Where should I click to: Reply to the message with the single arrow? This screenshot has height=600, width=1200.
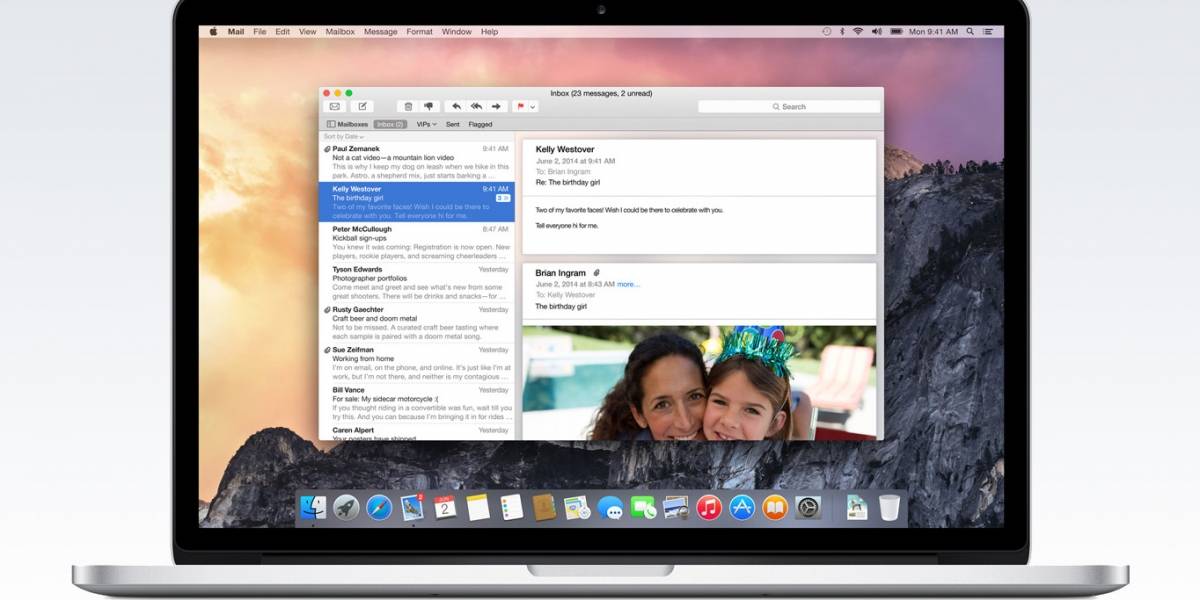tap(456, 106)
